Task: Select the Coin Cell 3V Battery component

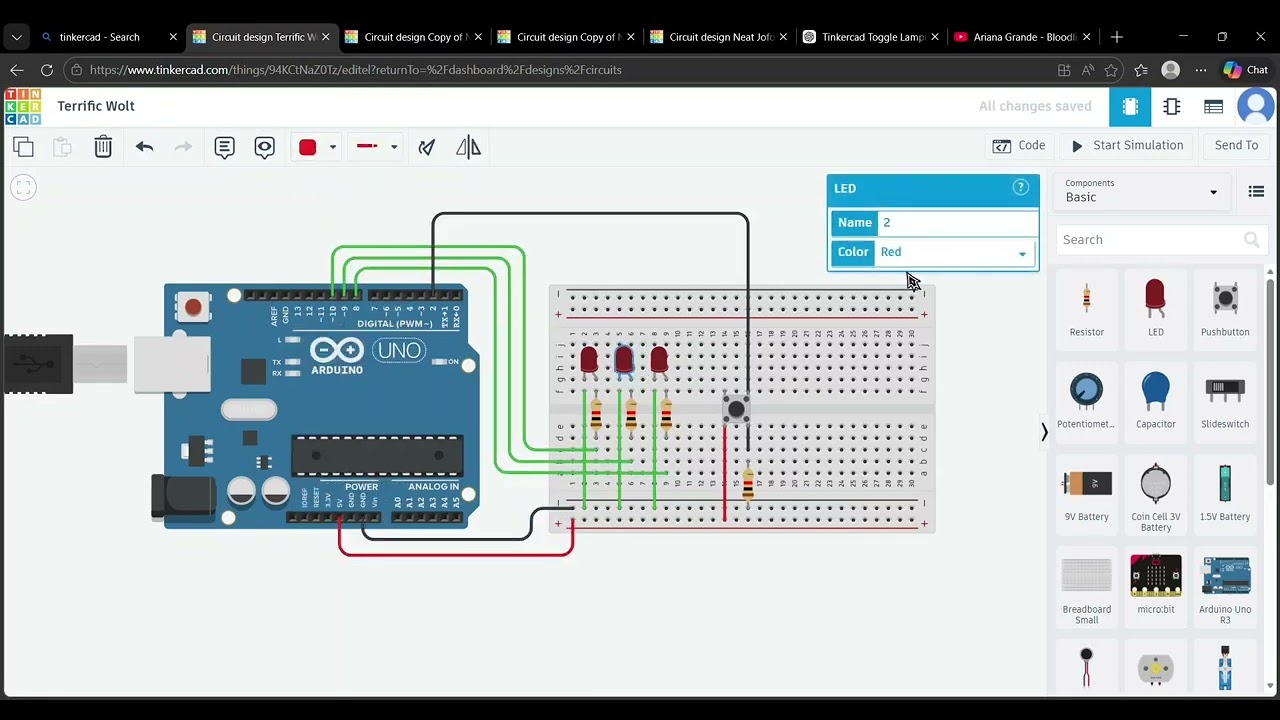Action: point(1156,497)
